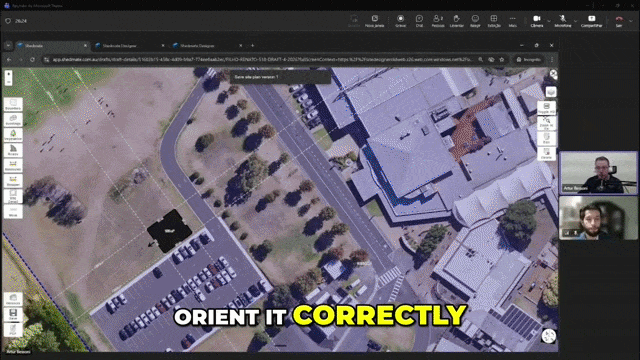Select the Easement tool in left toolbar
Viewport: 640px width, 360px height.
click(x=13, y=166)
